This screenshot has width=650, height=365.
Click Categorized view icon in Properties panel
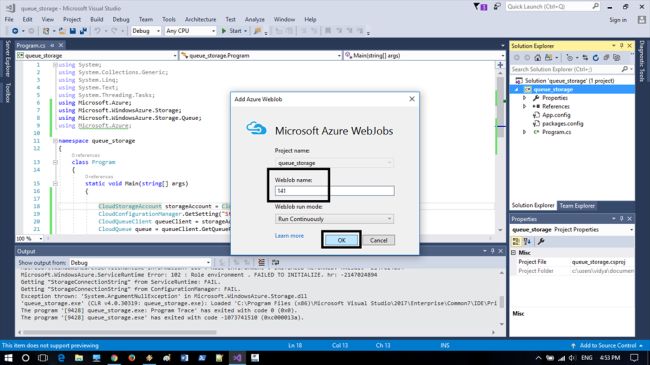(x=516, y=241)
